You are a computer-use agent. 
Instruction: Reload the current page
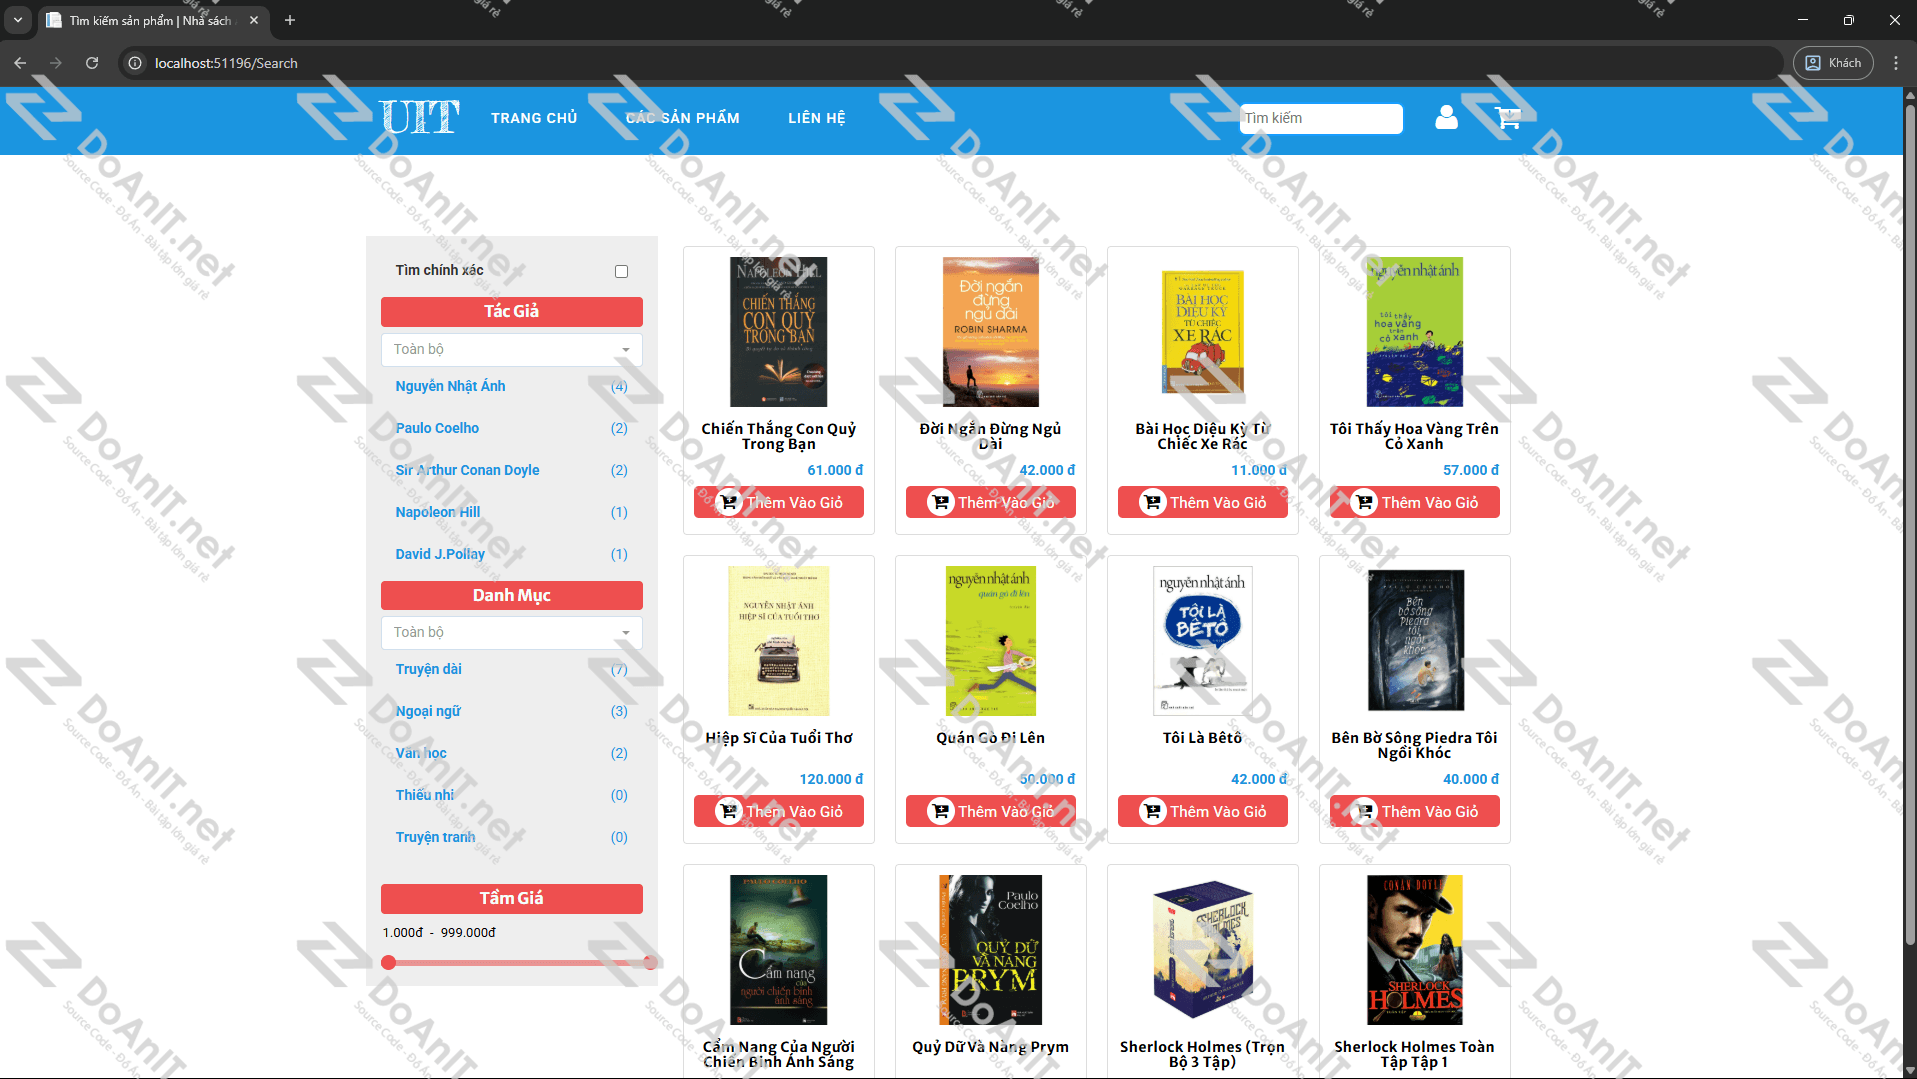point(92,63)
